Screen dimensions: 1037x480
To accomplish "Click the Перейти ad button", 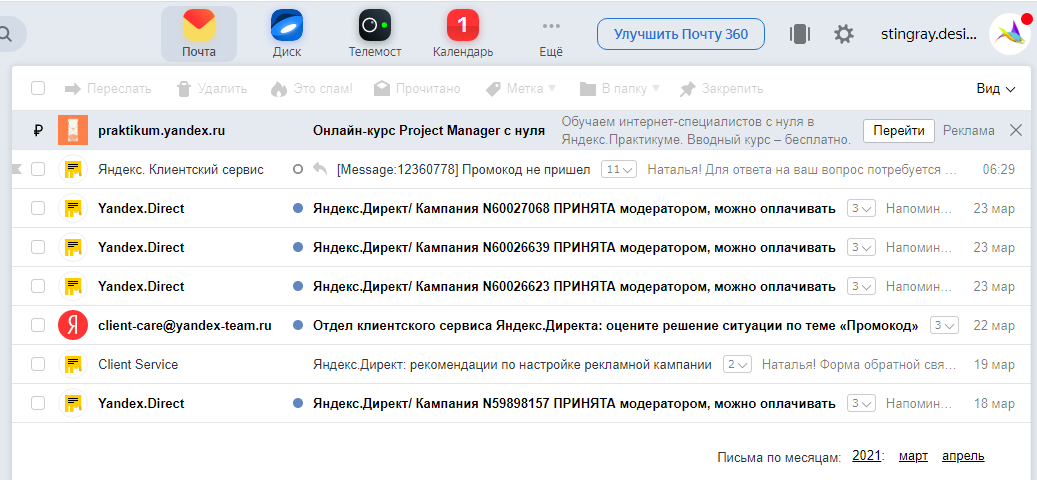I will [x=899, y=130].
